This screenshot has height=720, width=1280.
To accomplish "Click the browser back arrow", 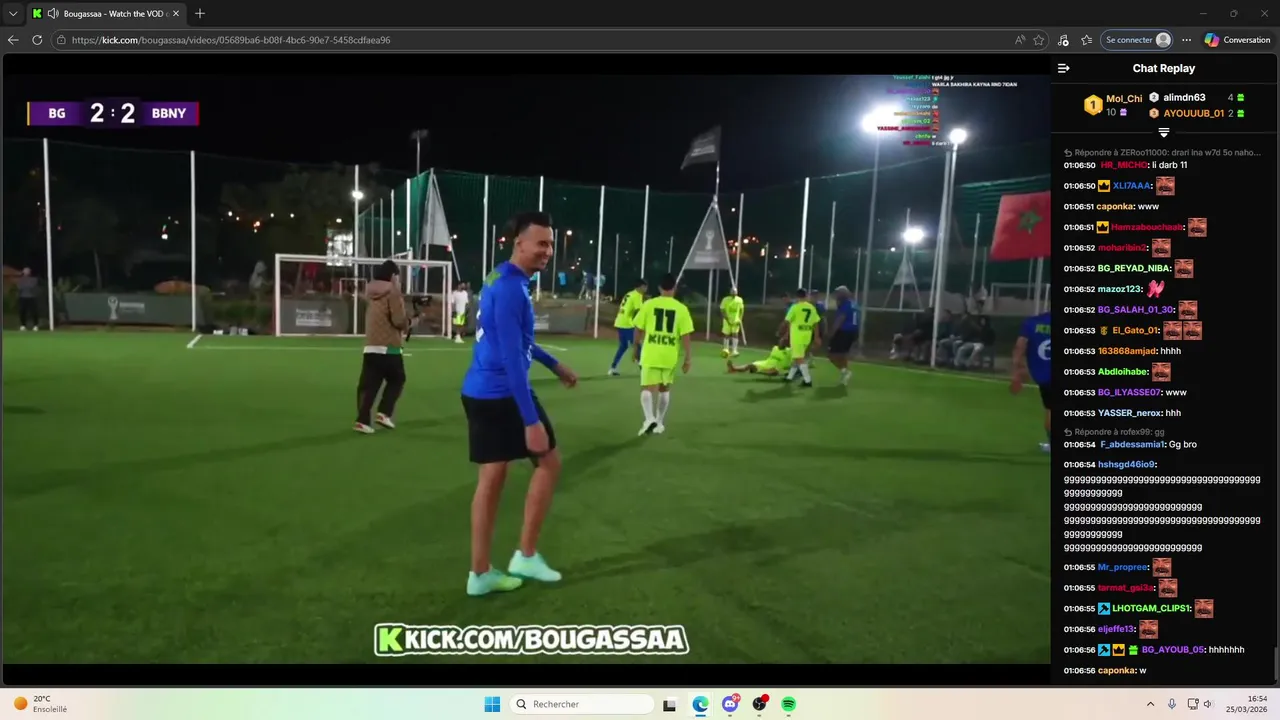I will tap(13, 40).
